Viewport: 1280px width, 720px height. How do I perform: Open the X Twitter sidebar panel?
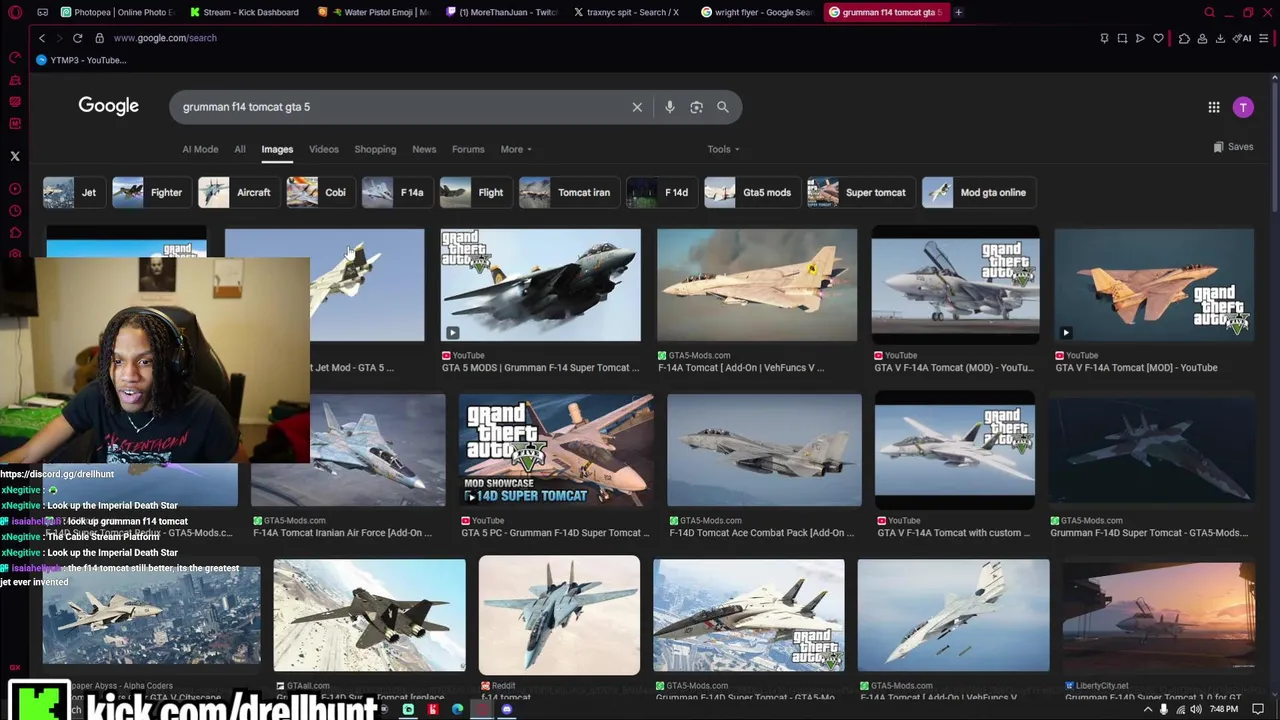[15, 156]
